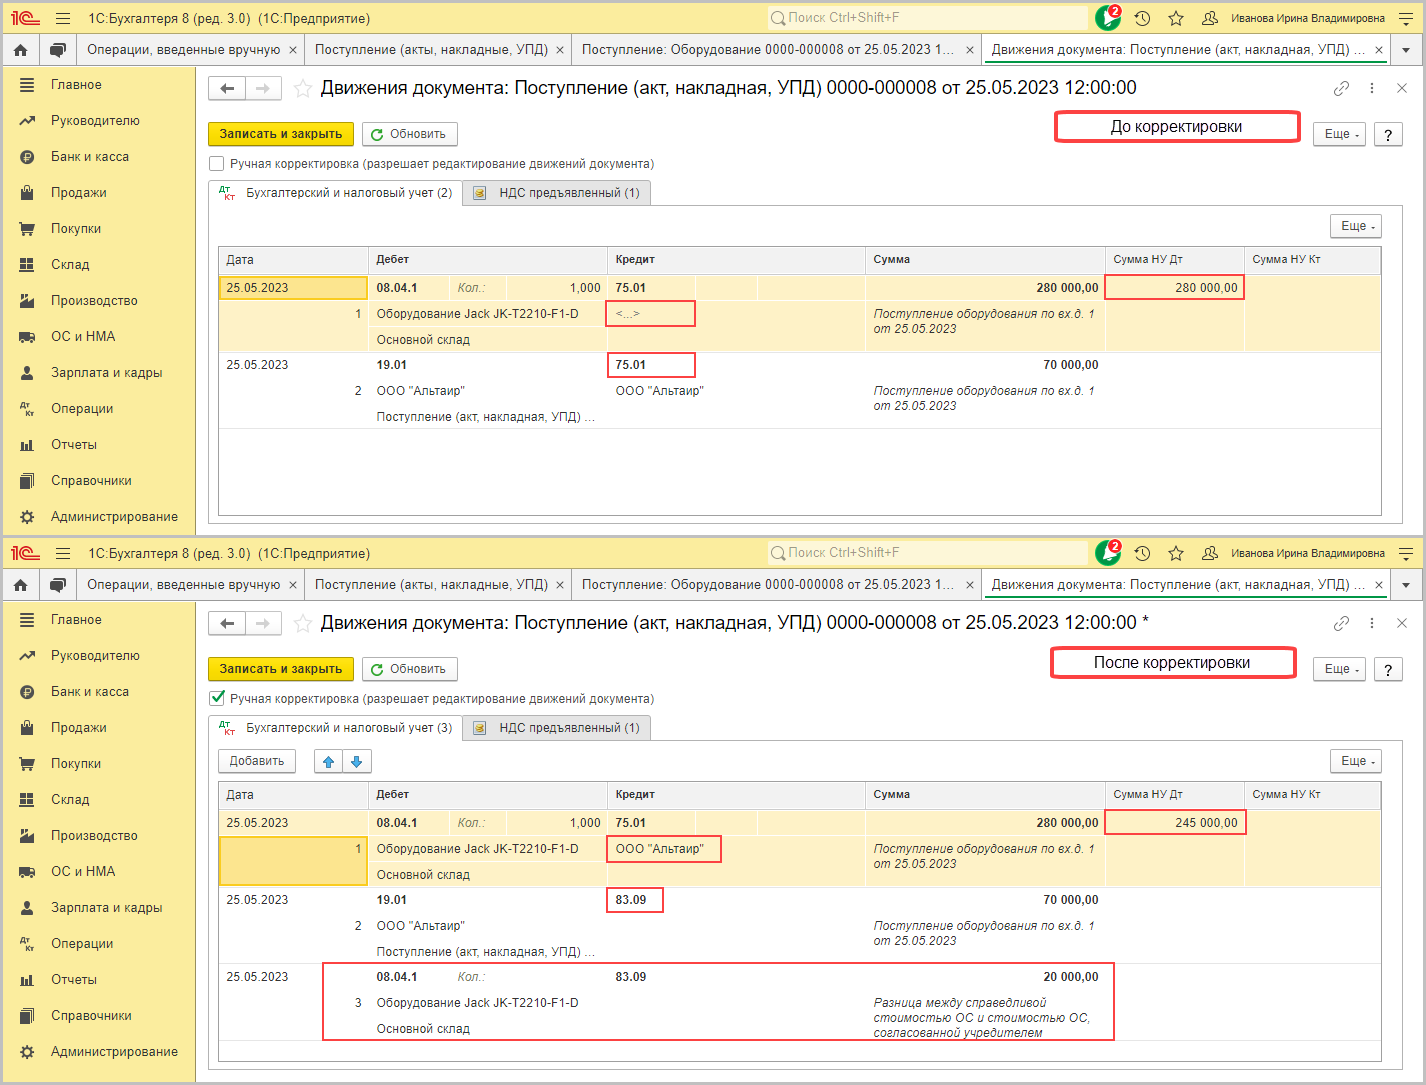Select the 20 000,00 amount cell

click(x=985, y=977)
